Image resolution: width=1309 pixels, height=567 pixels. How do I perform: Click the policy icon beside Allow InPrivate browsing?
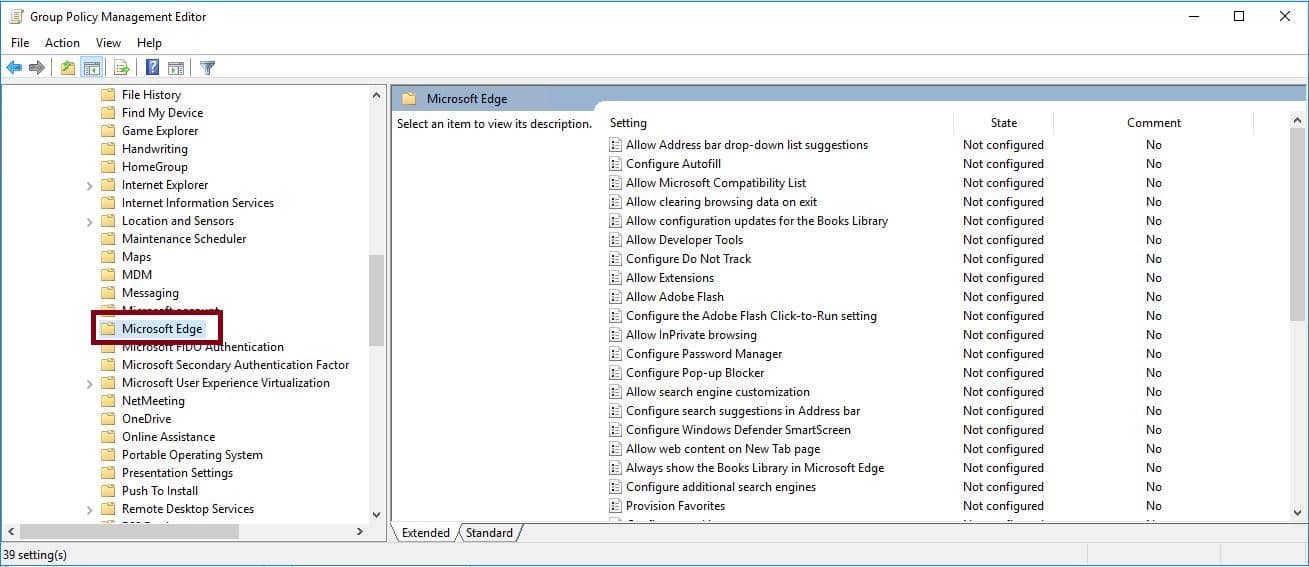click(616, 335)
